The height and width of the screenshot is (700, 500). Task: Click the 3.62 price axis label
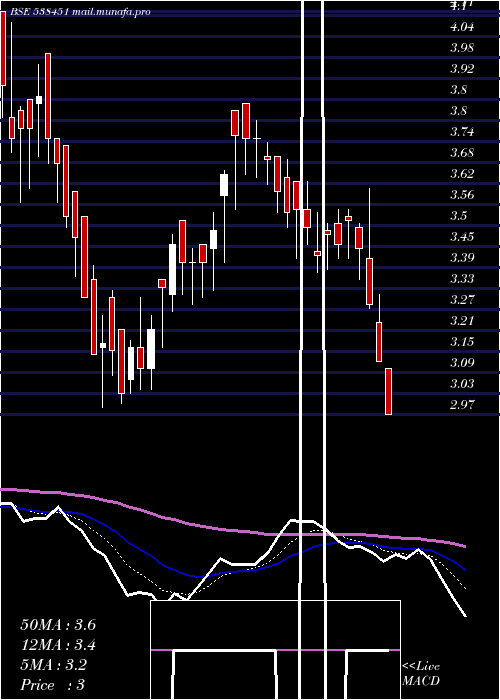(462, 174)
